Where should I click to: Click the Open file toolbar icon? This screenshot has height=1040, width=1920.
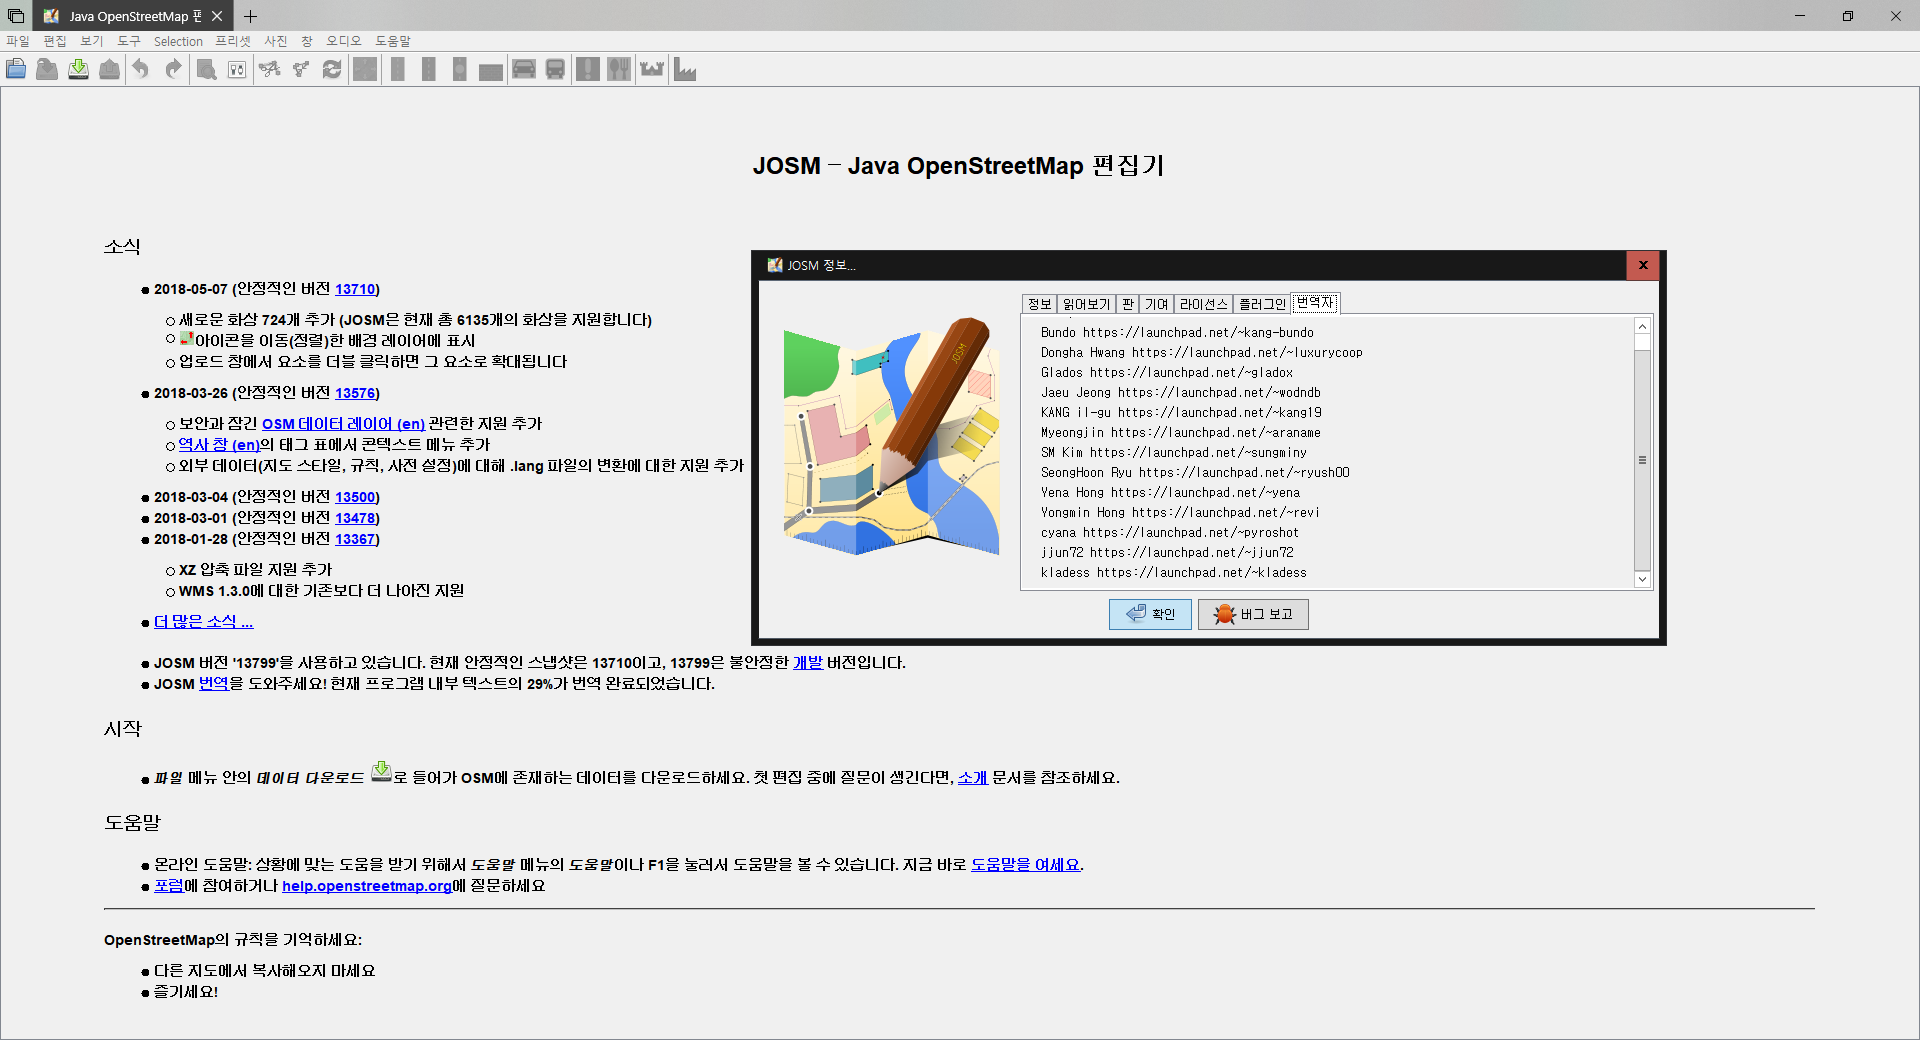(x=16, y=69)
